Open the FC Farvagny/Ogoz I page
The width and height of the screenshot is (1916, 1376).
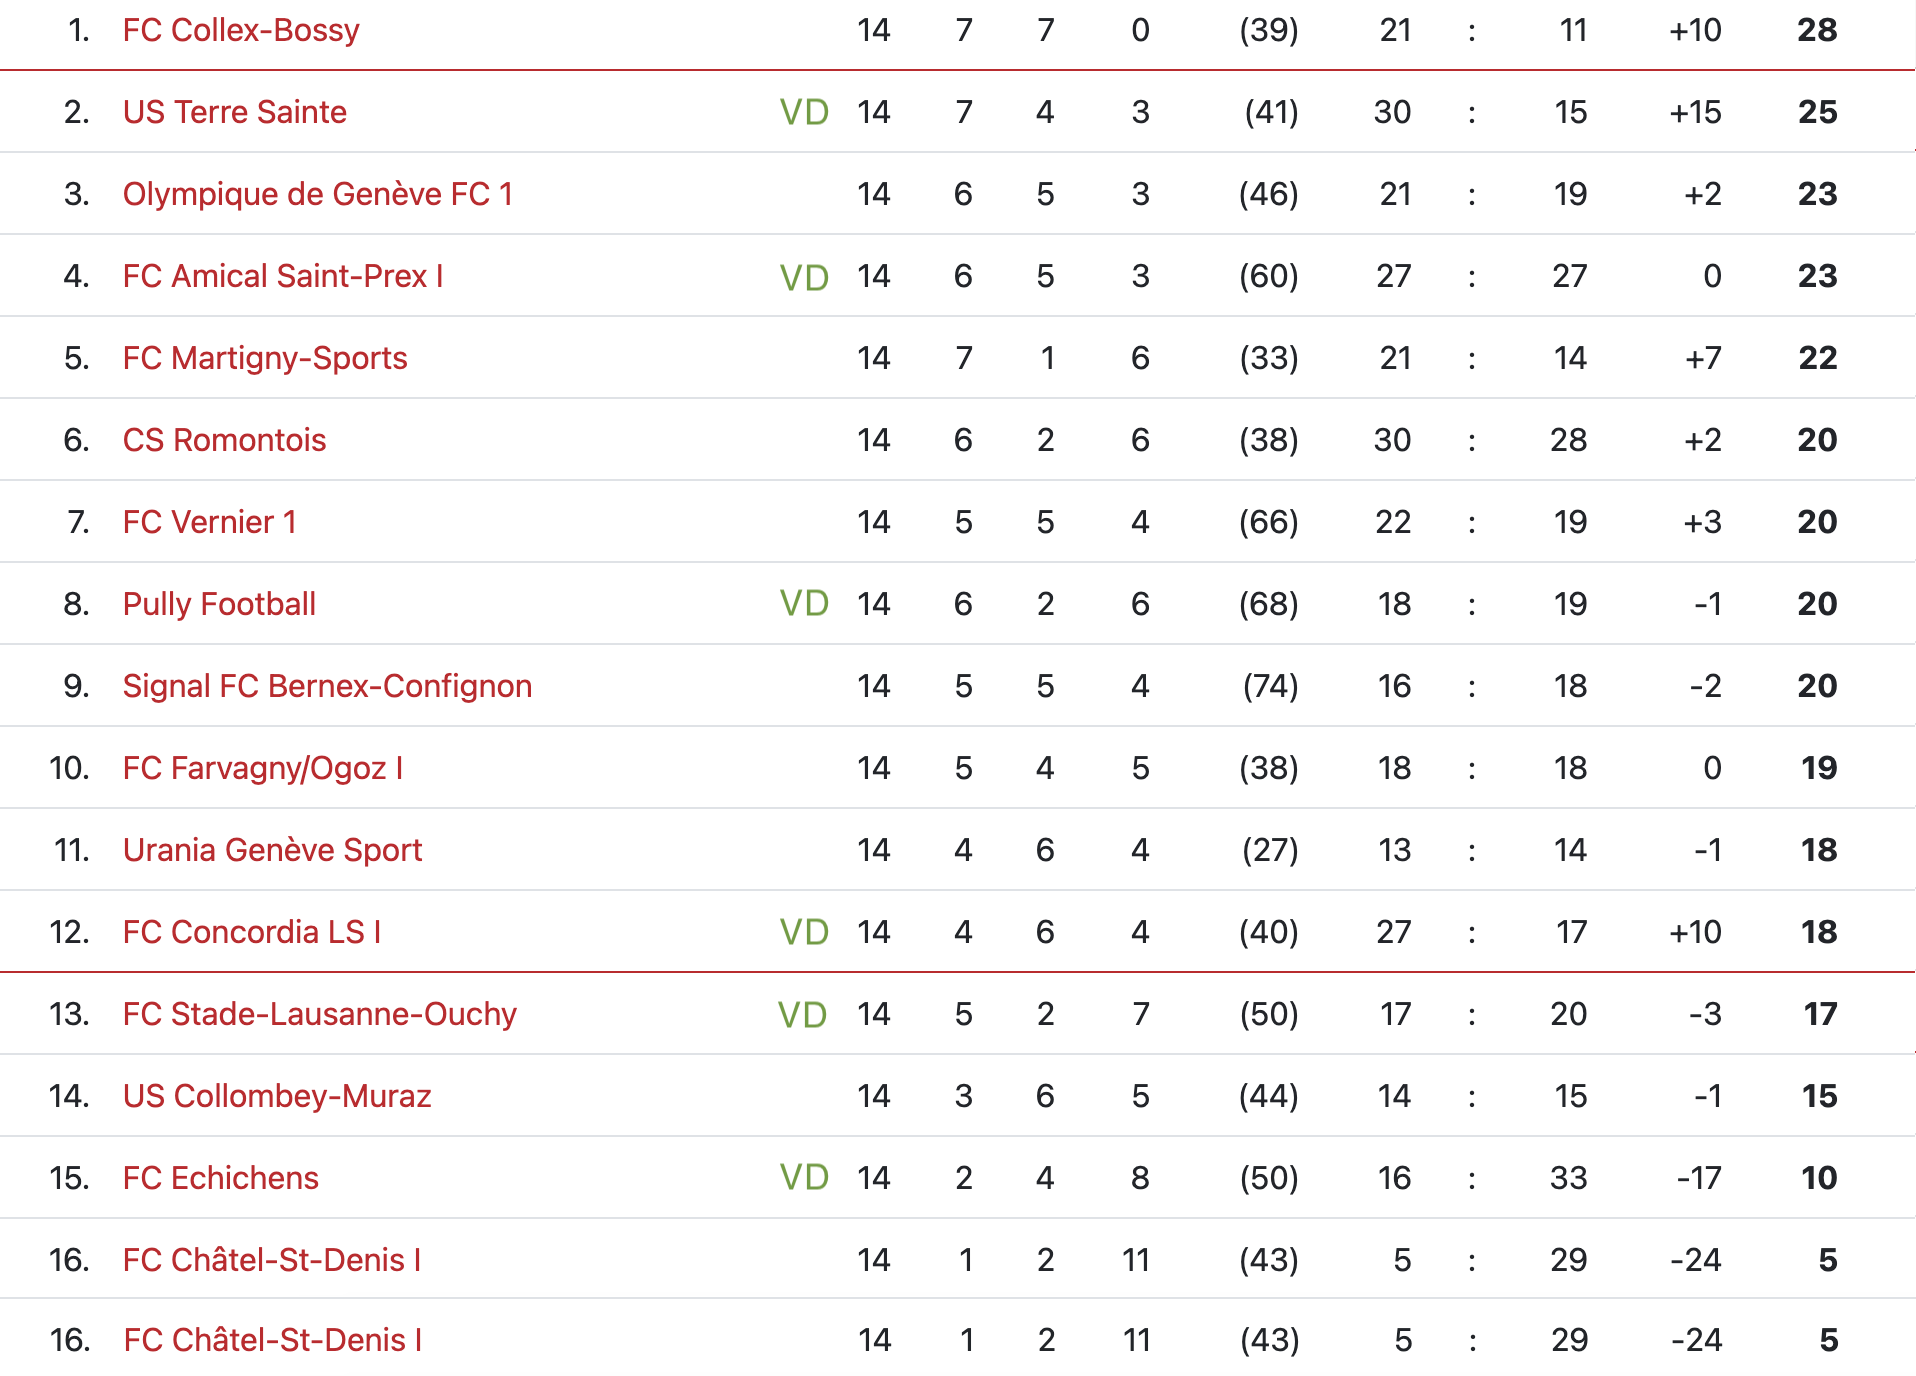[x=263, y=768]
